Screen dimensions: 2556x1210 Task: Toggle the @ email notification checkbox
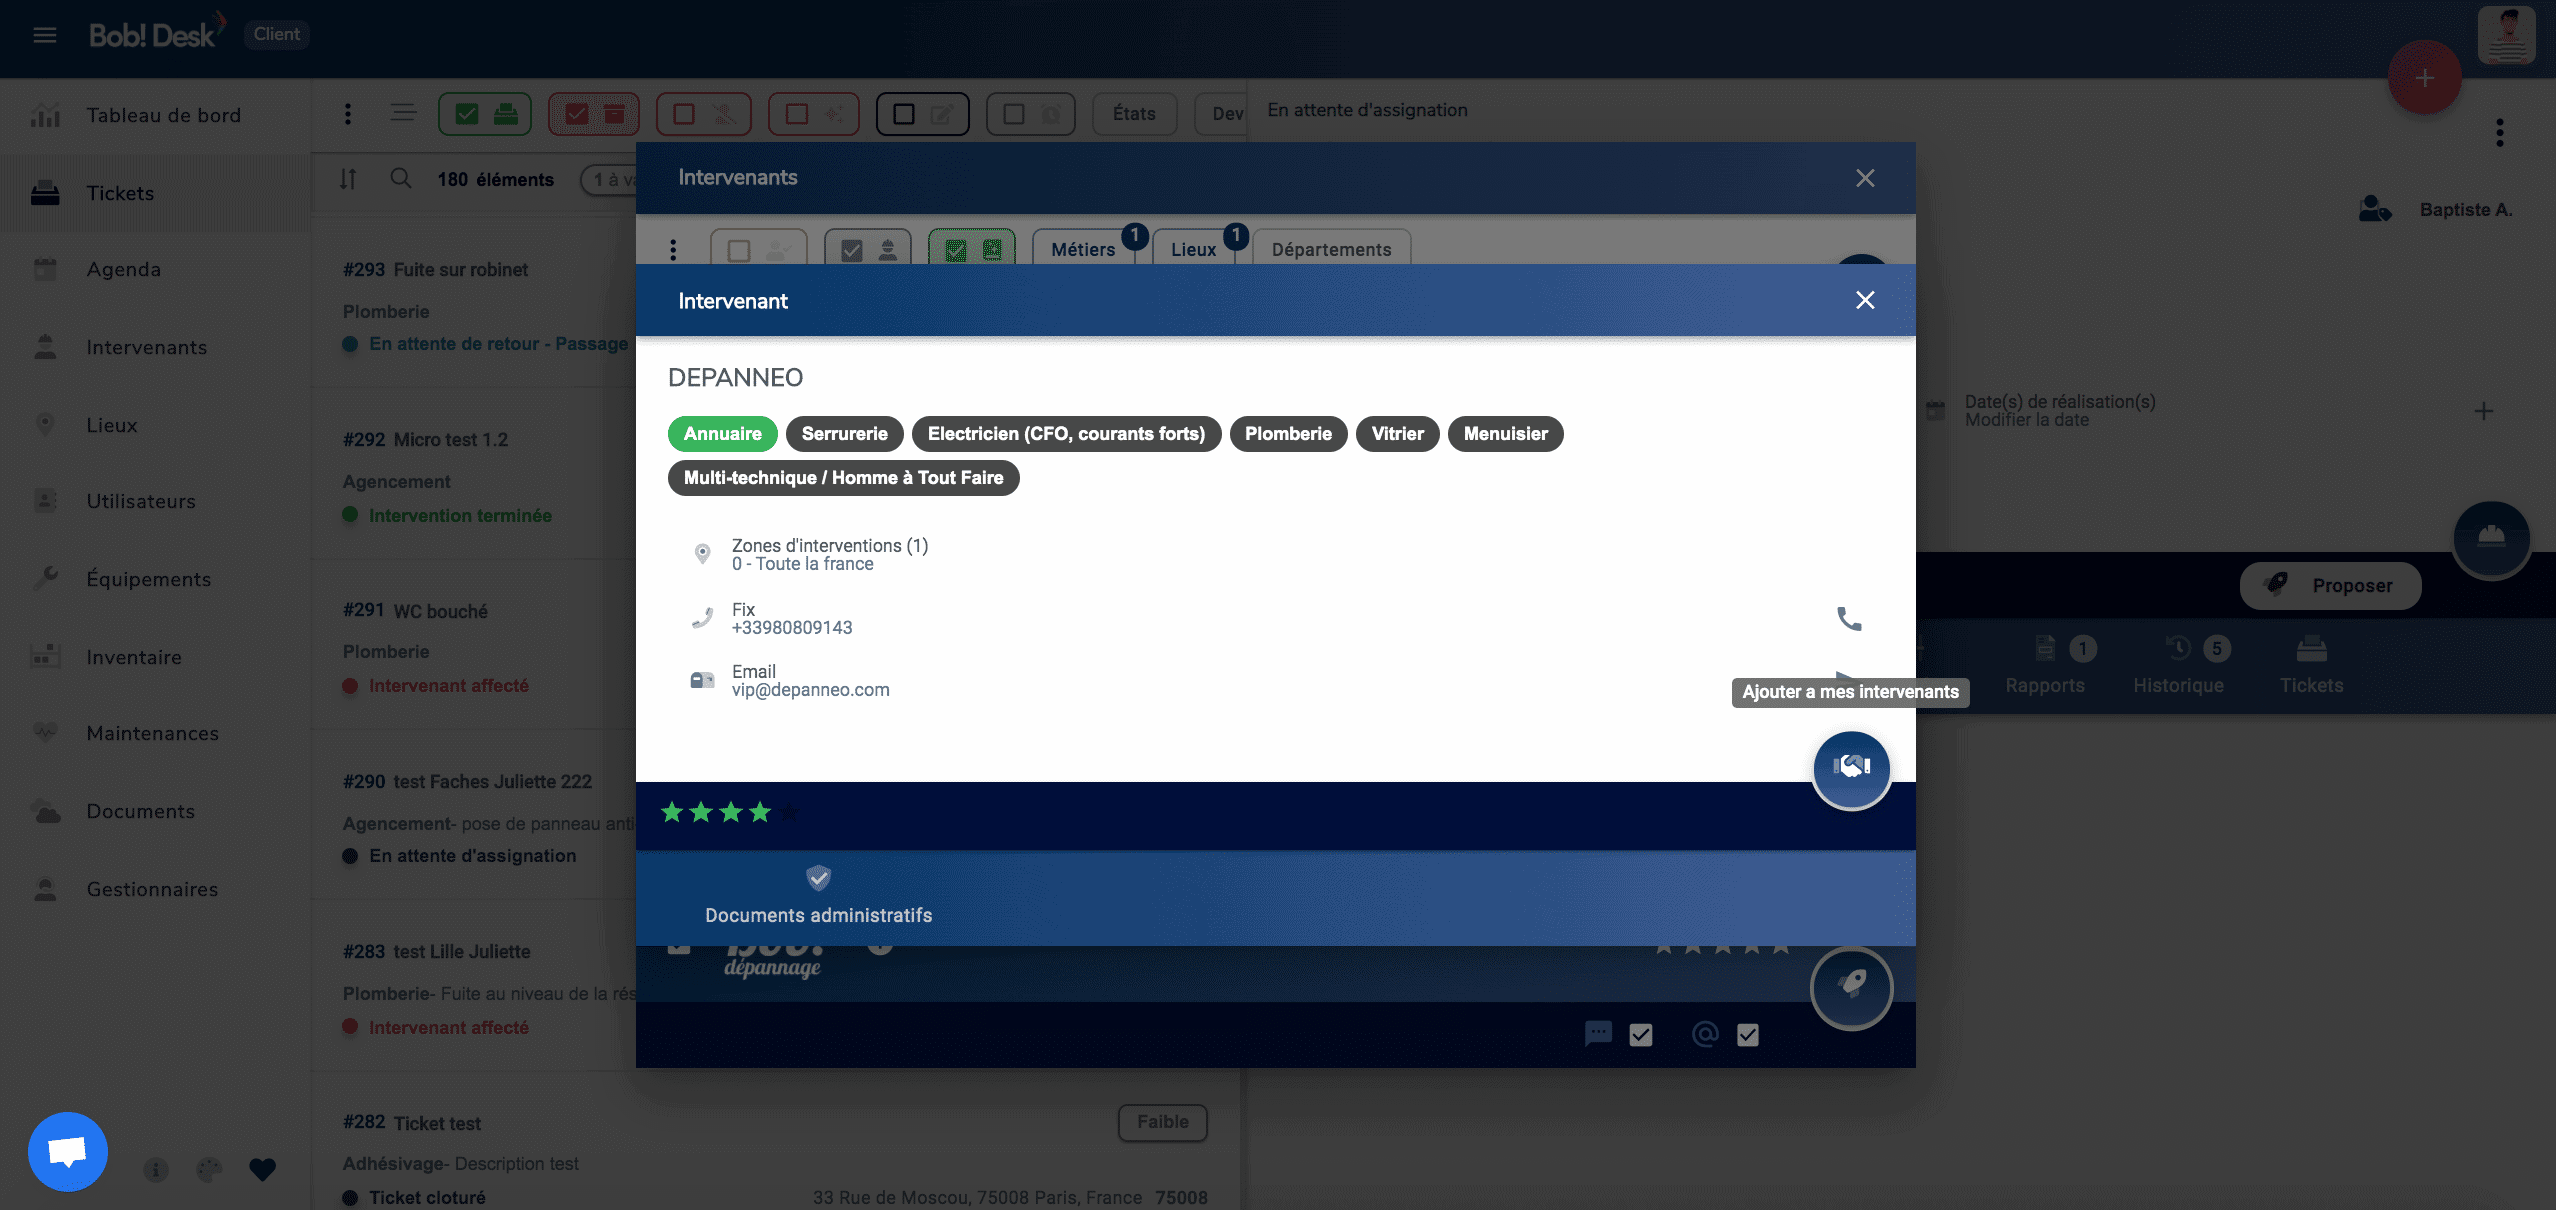click(1748, 1035)
